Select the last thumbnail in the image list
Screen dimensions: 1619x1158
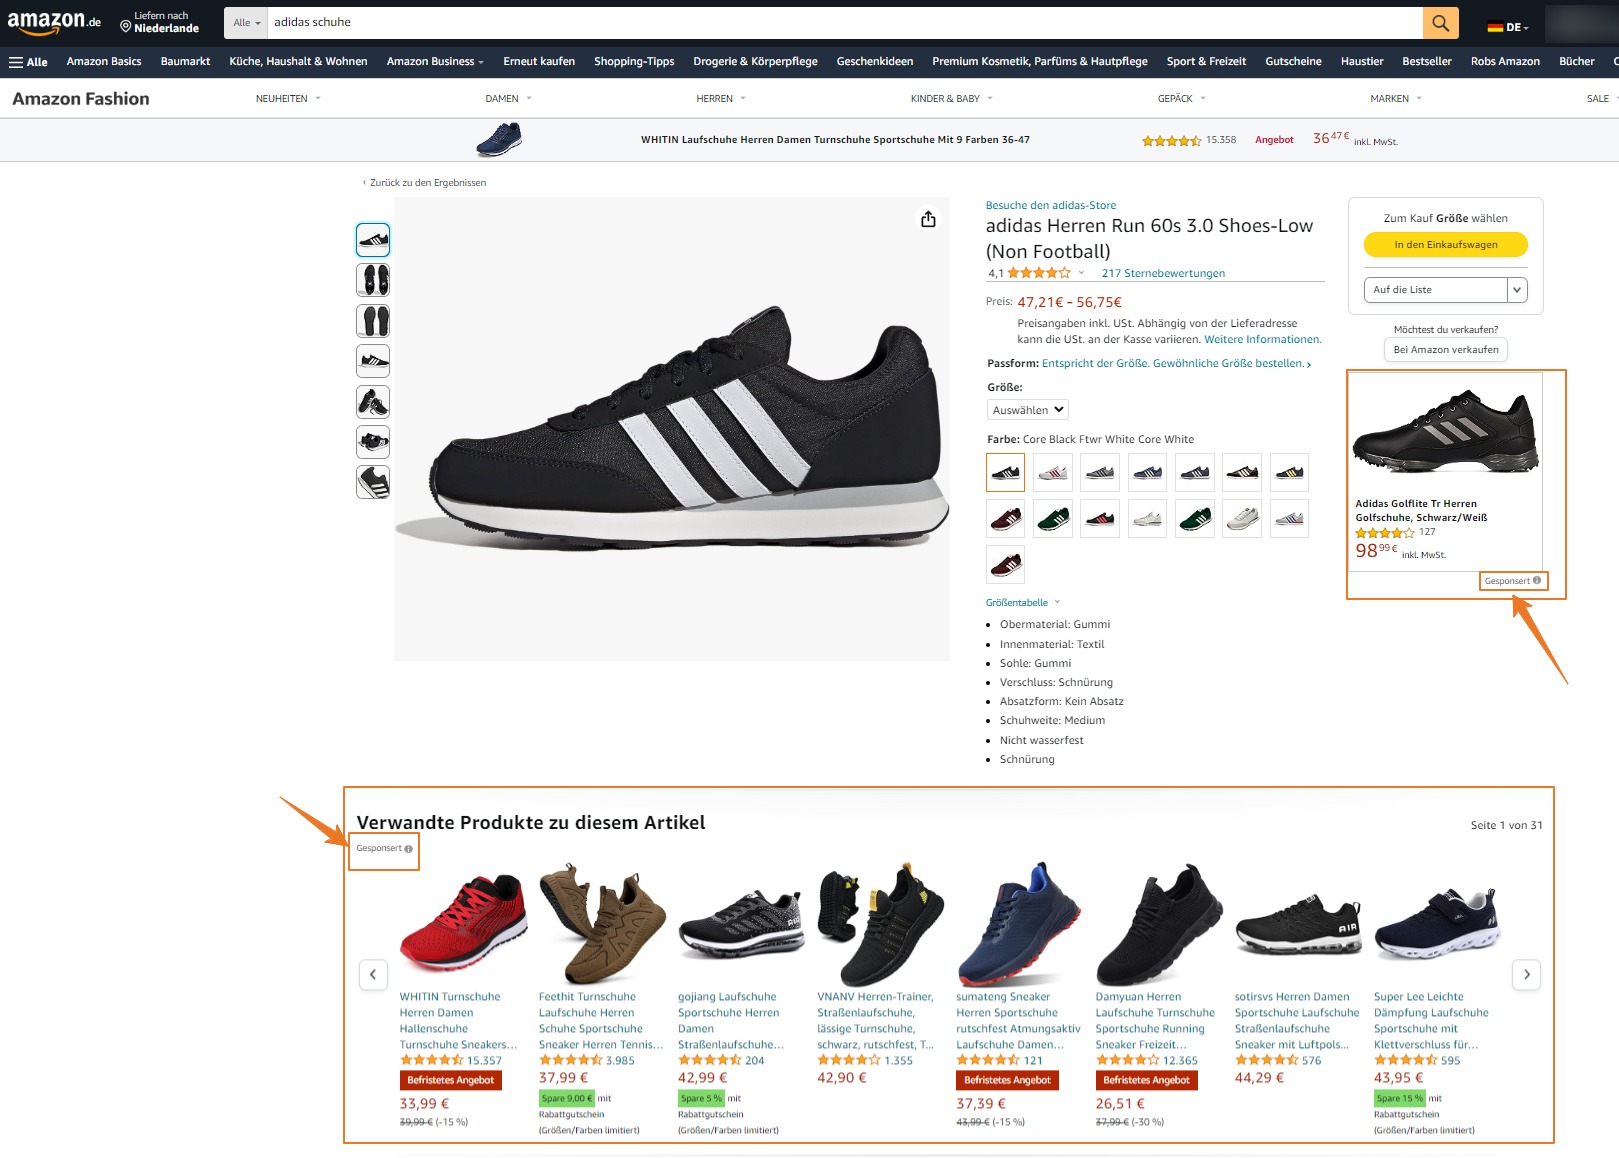pyautogui.click(x=373, y=482)
